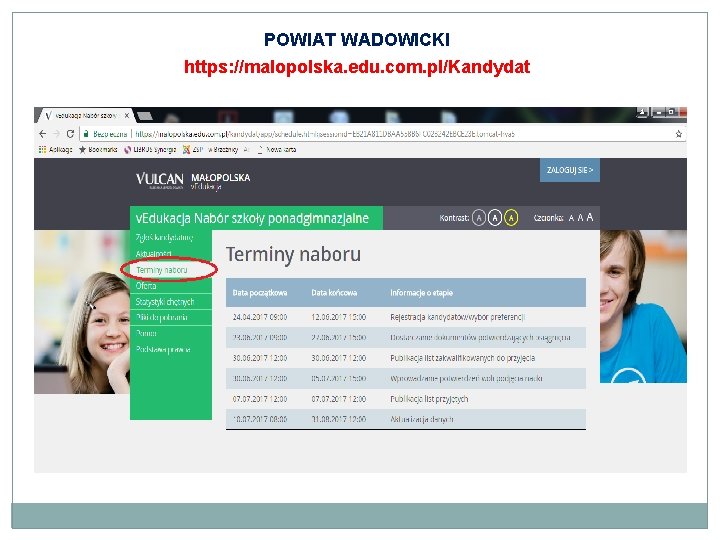
Task: Click the Data początkowa column header
Action: 259,292
